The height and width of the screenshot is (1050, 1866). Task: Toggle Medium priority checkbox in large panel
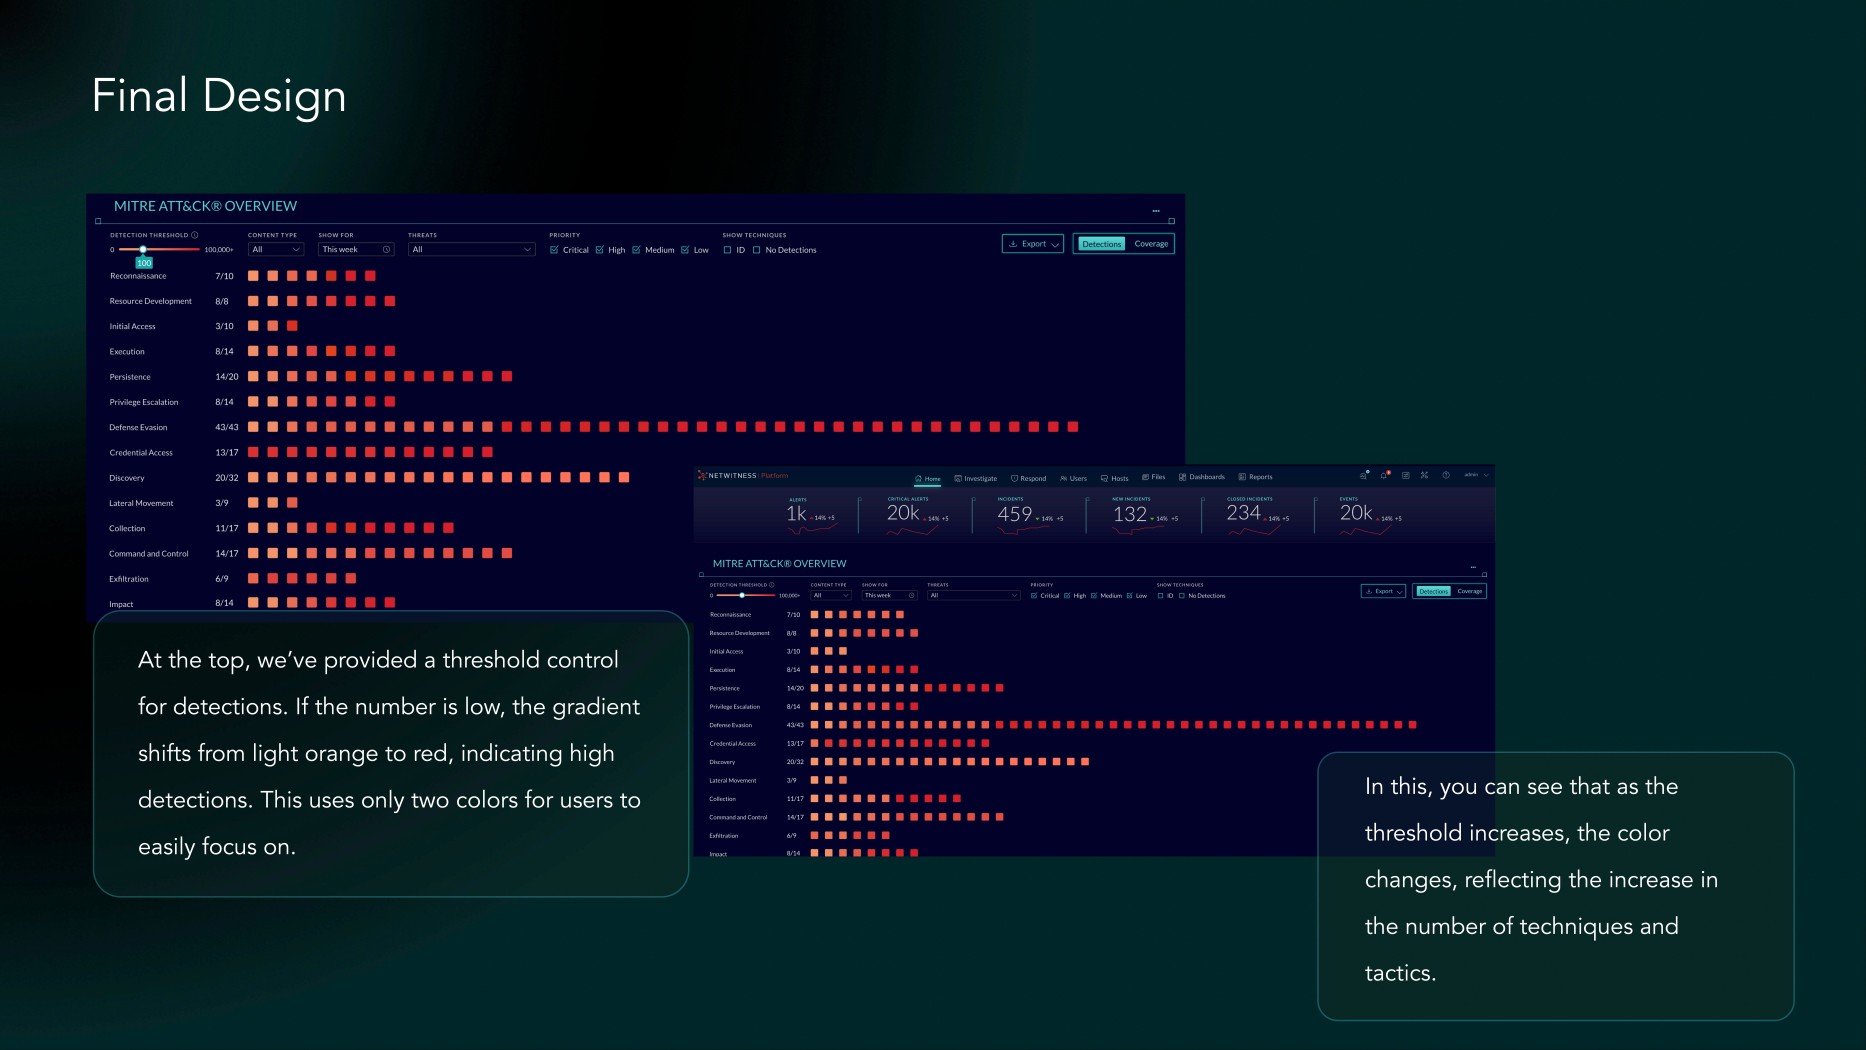tap(636, 250)
